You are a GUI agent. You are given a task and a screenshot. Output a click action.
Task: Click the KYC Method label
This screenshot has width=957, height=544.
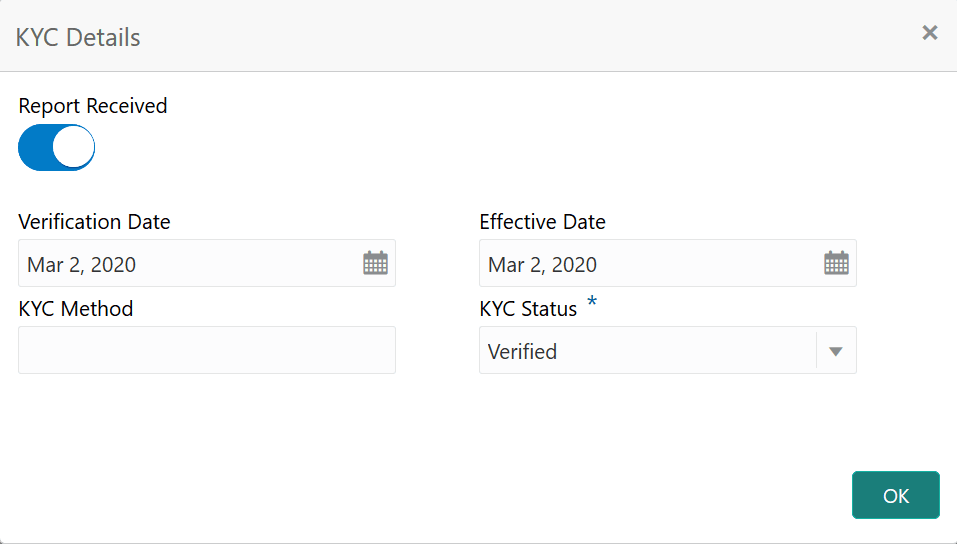(x=76, y=309)
